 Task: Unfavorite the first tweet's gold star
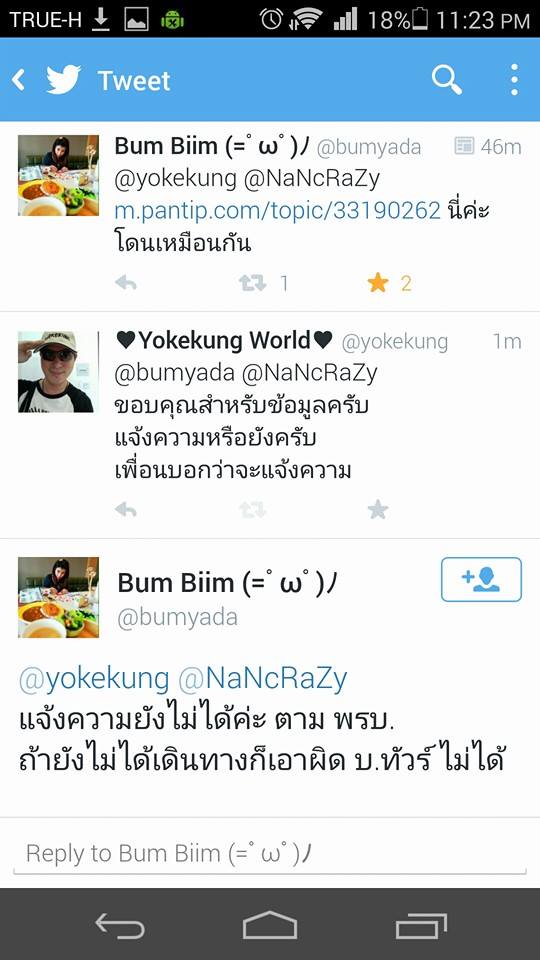[378, 283]
